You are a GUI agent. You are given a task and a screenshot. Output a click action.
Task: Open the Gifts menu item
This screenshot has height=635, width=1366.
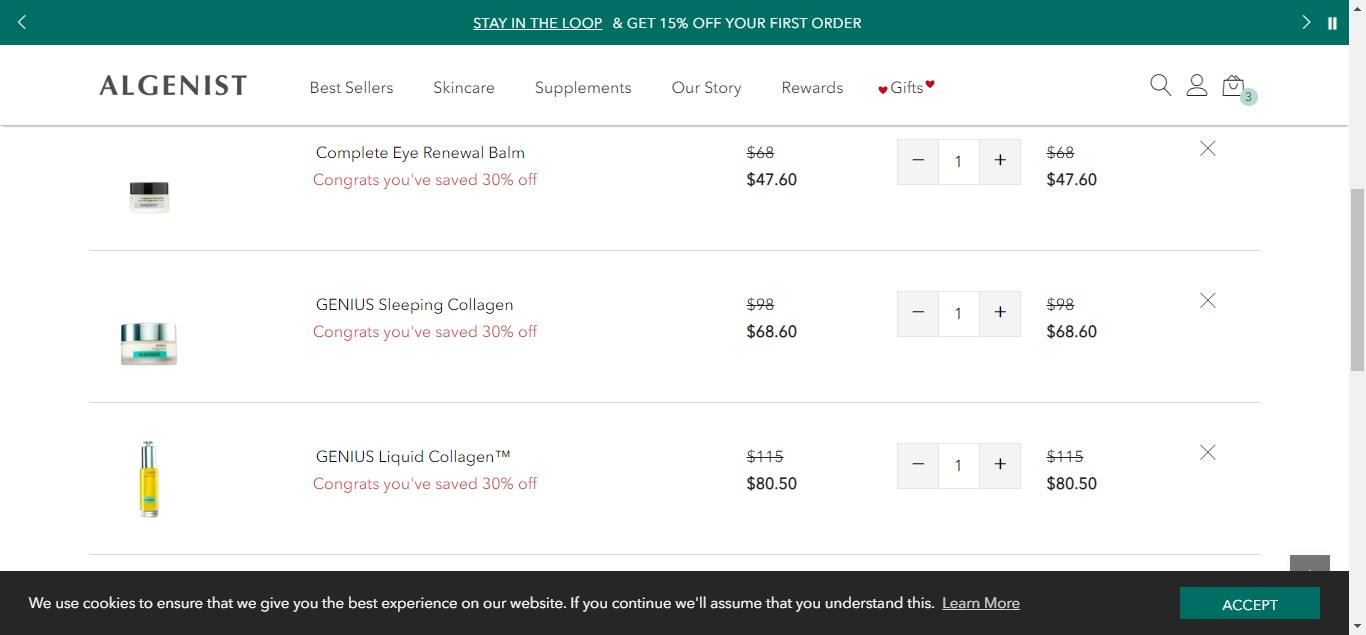click(x=906, y=87)
